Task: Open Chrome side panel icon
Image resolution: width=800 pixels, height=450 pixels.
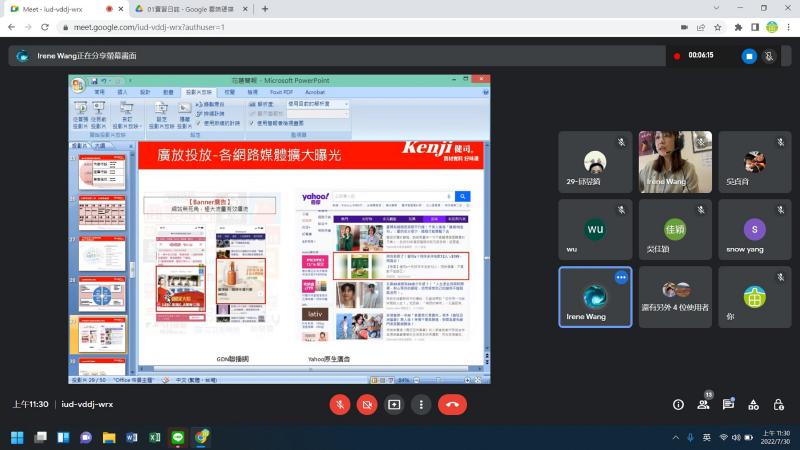Action: tap(755, 27)
